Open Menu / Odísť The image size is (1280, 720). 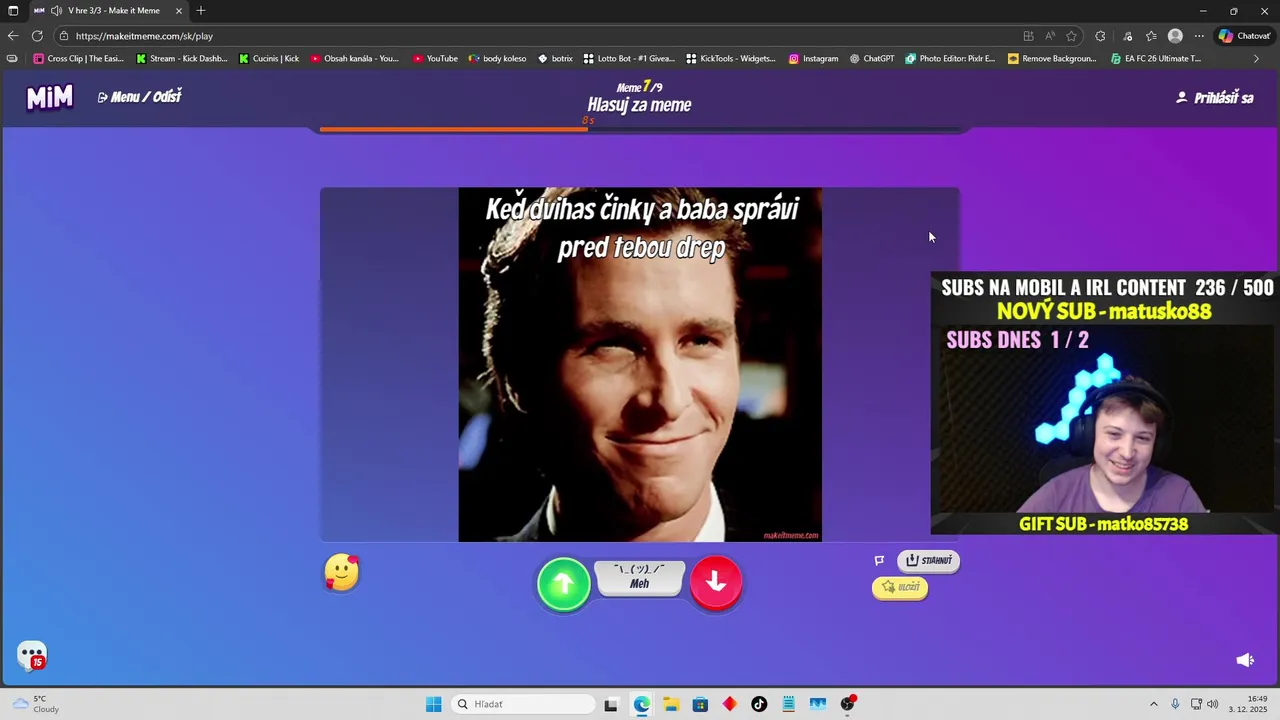140,97
